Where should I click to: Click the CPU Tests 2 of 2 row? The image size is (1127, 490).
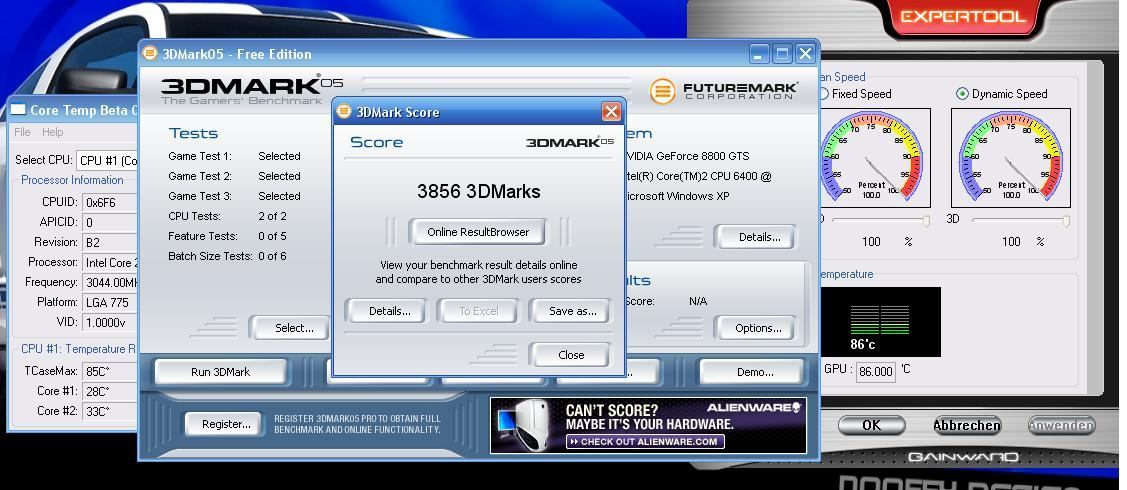point(227,216)
